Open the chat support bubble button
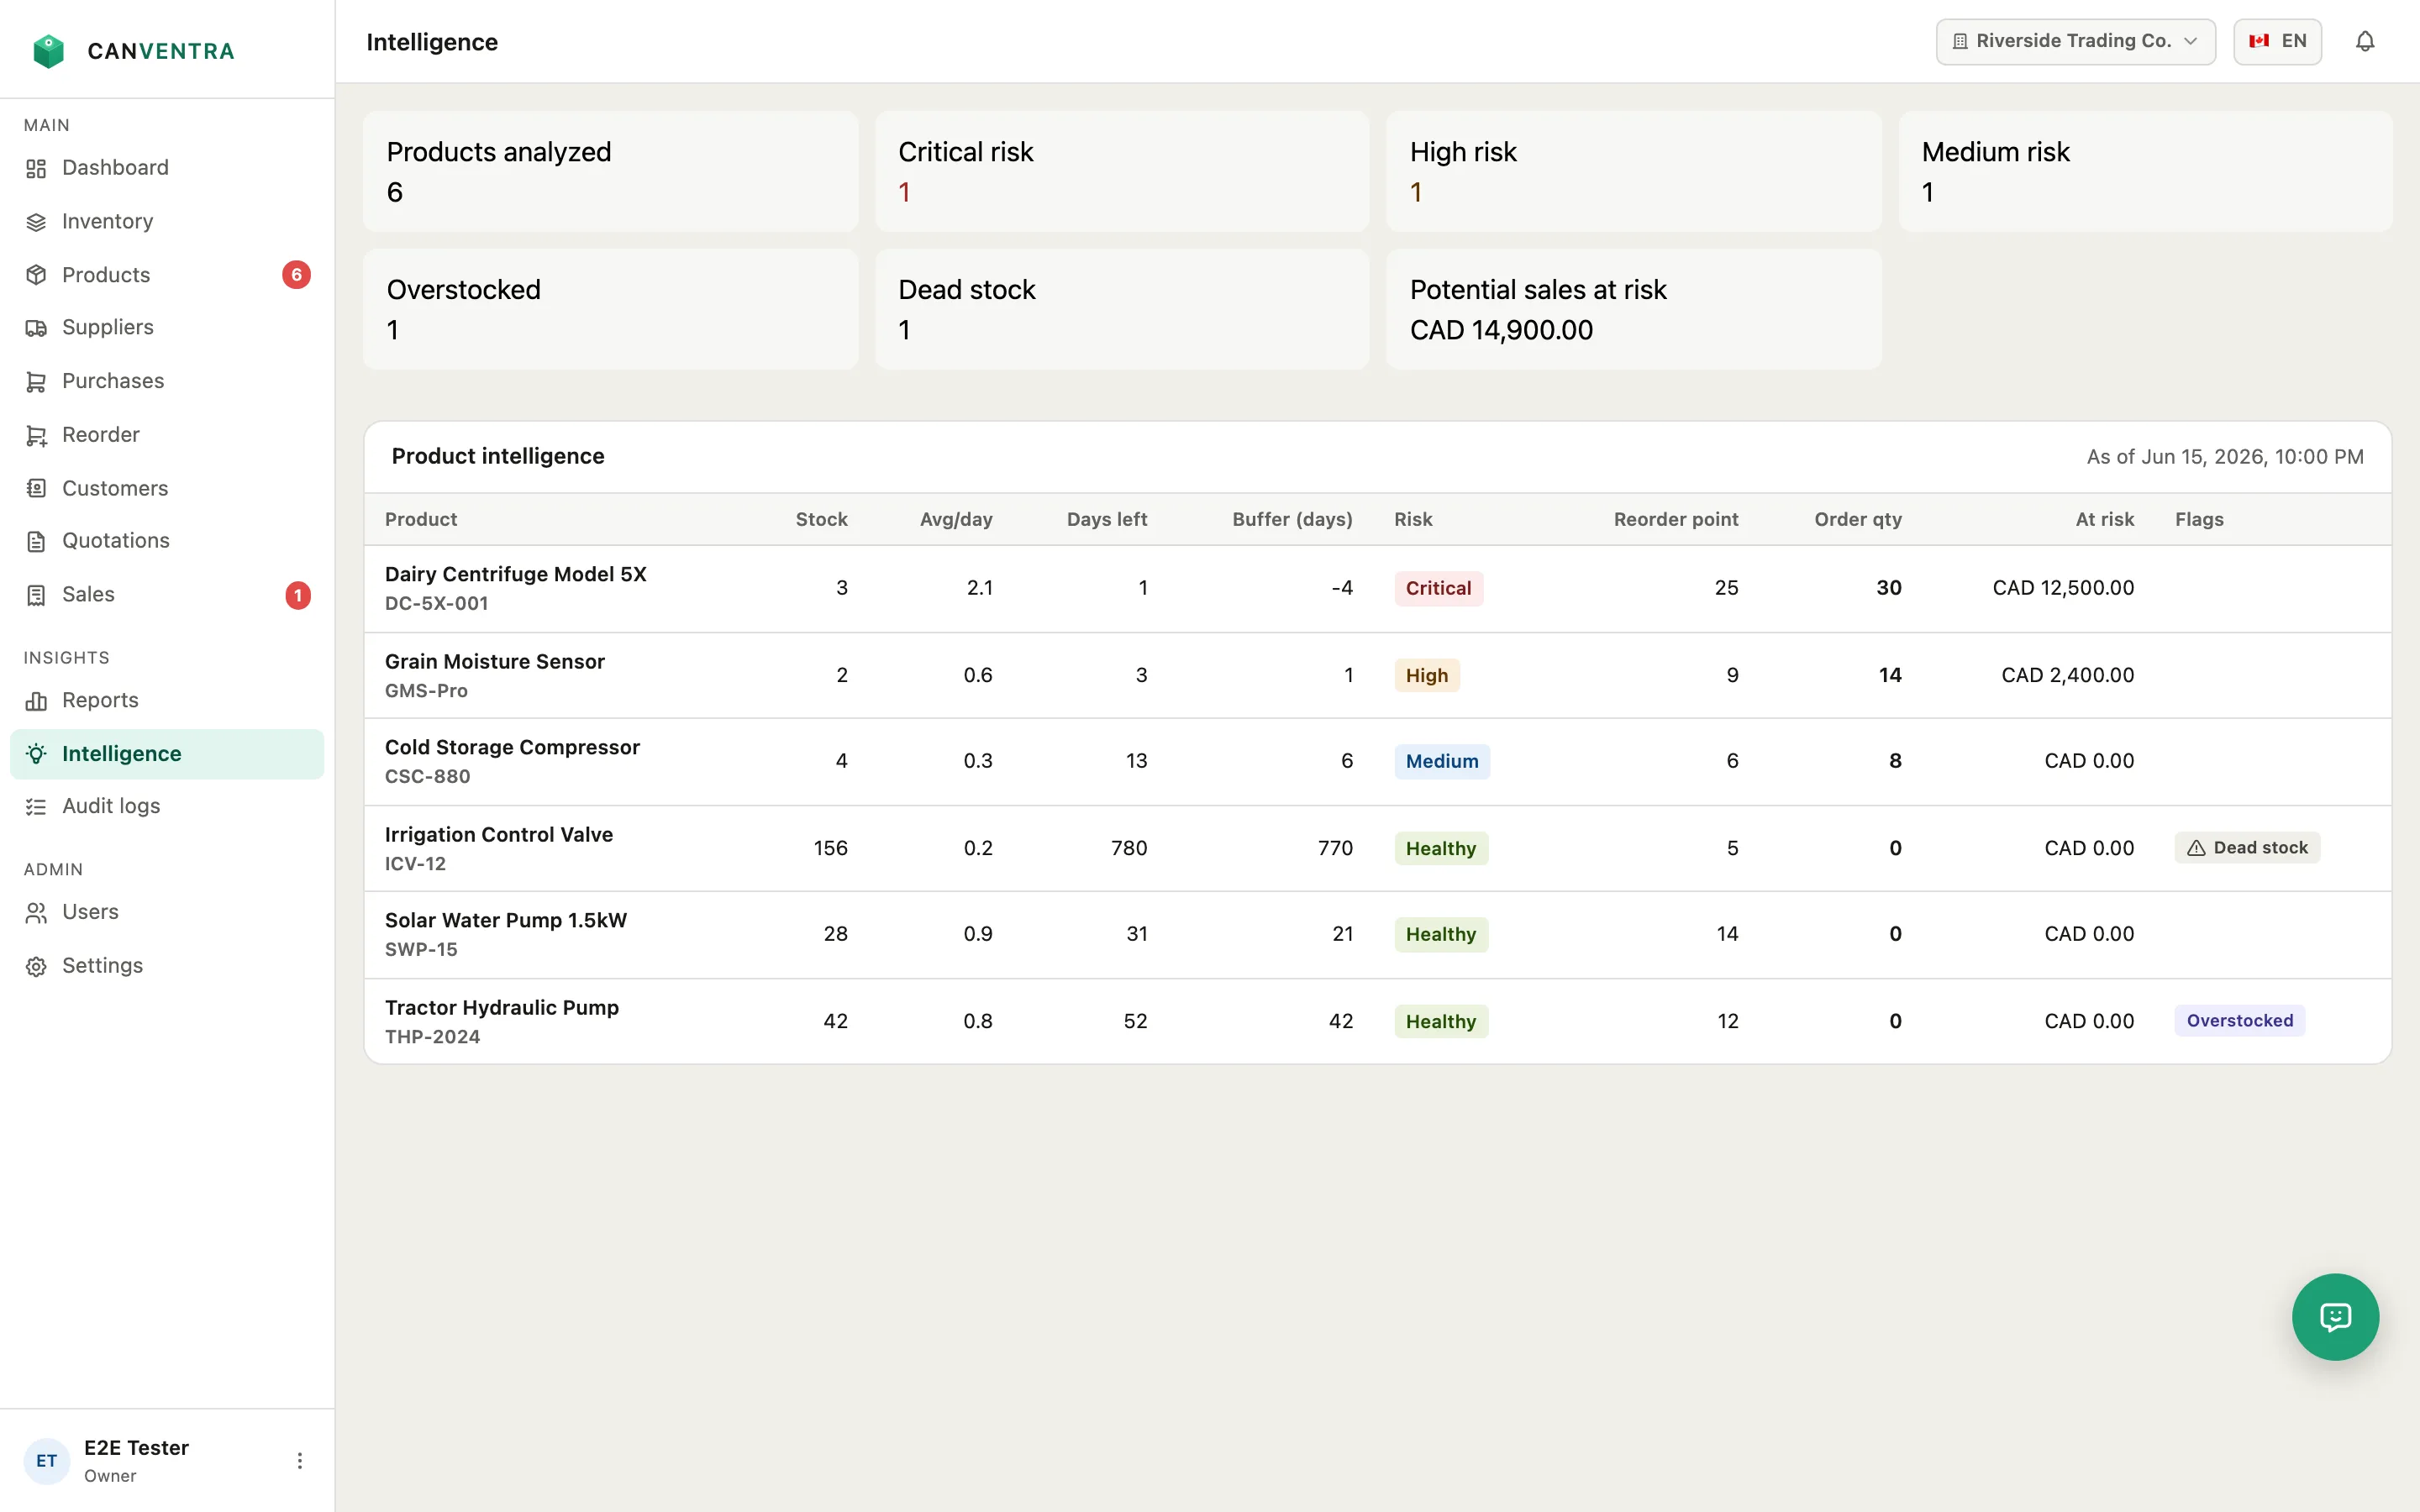Viewport: 2420px width, 1512px height. click(2335, 1316)
